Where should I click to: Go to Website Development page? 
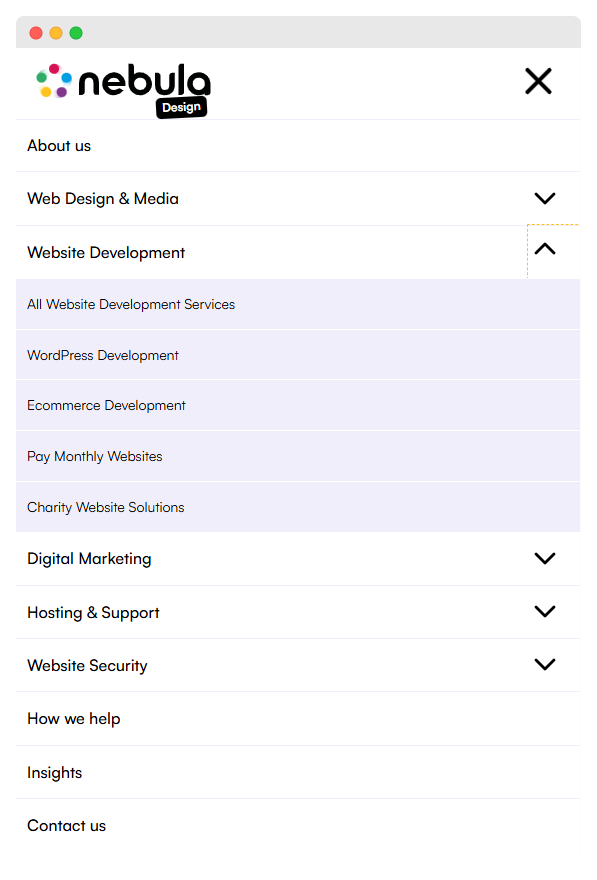(x=106, y=253)
